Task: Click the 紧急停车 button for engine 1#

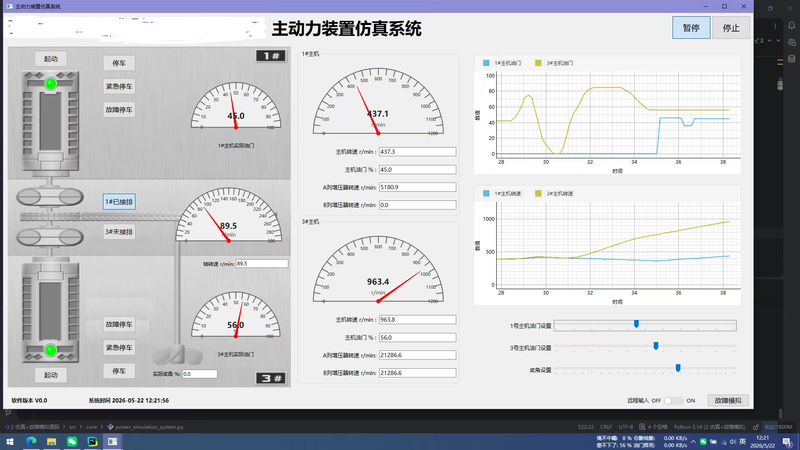Action: [119, 86]
